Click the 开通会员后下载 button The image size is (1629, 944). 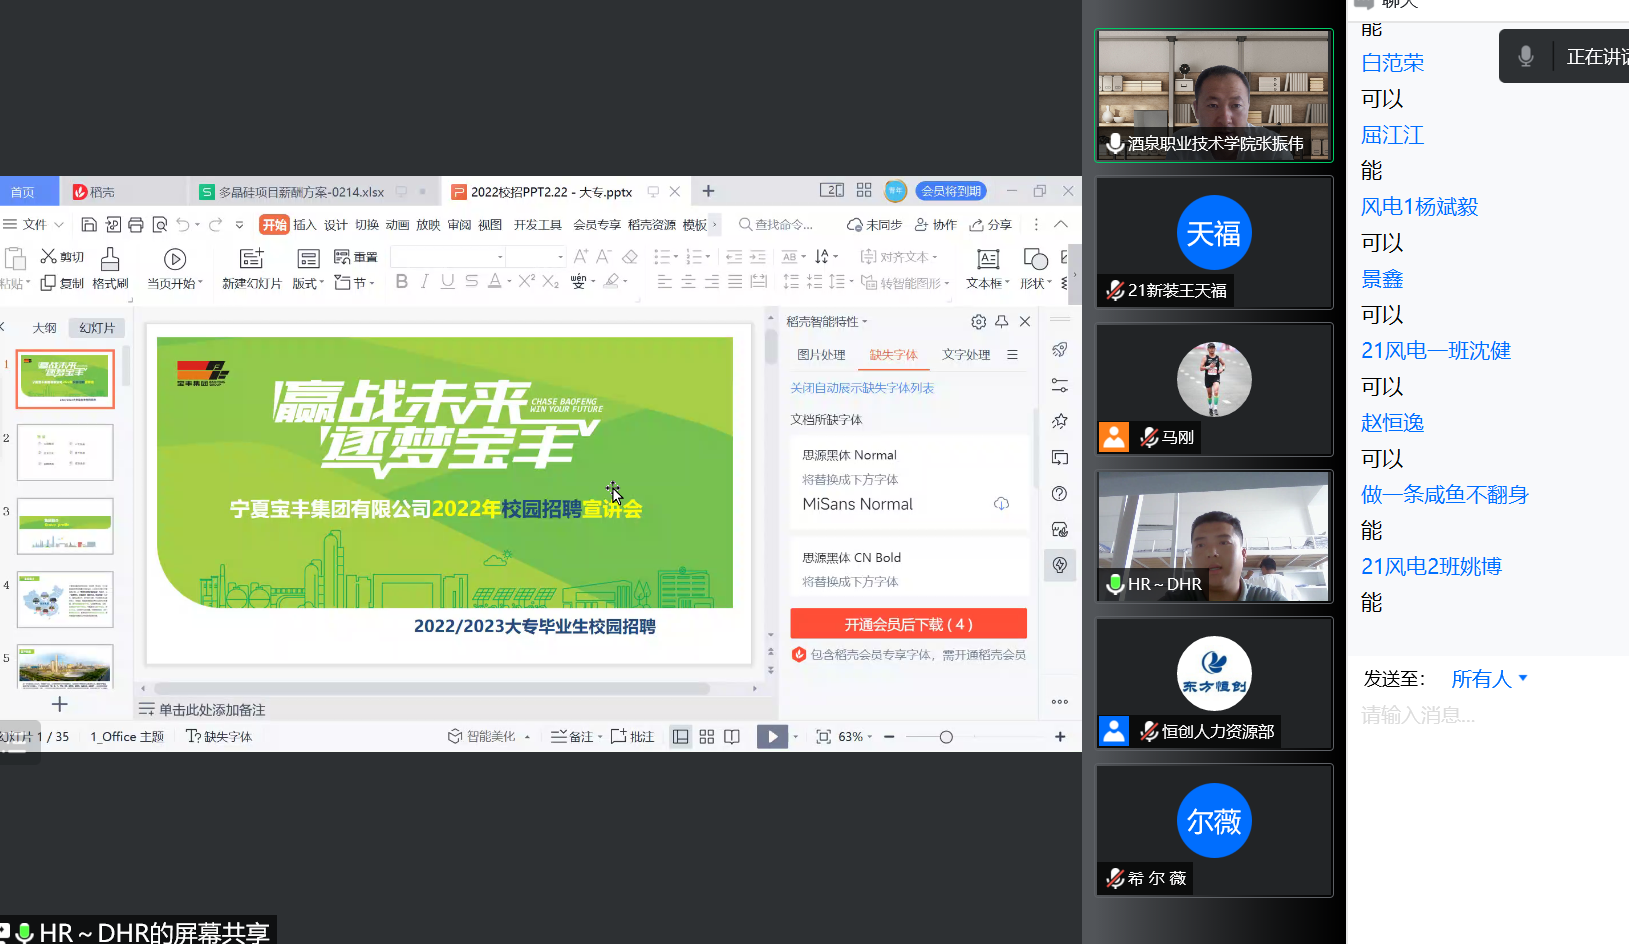coord(908,624)
